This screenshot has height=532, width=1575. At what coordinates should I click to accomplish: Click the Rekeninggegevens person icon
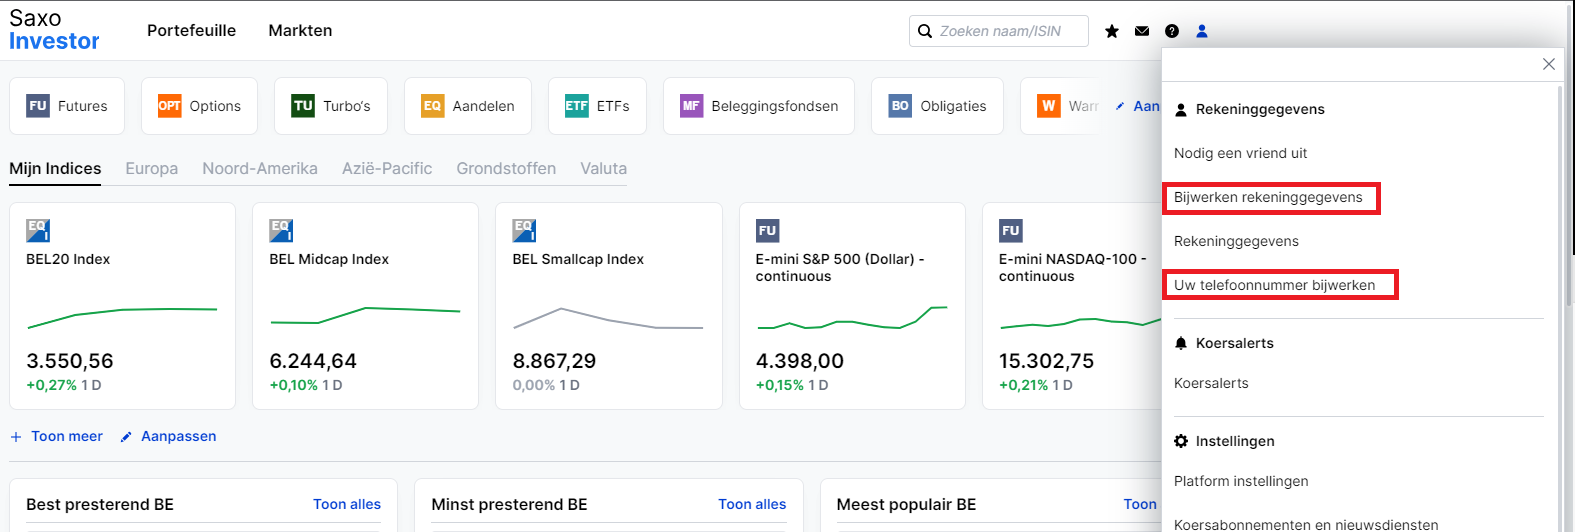pos(1181,110)
